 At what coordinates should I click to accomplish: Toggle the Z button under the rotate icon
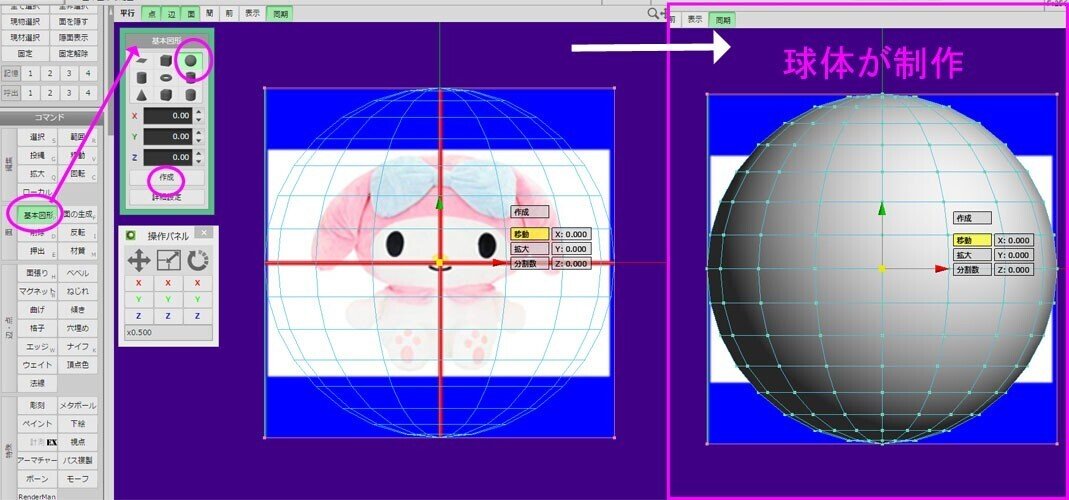point(198,317)
